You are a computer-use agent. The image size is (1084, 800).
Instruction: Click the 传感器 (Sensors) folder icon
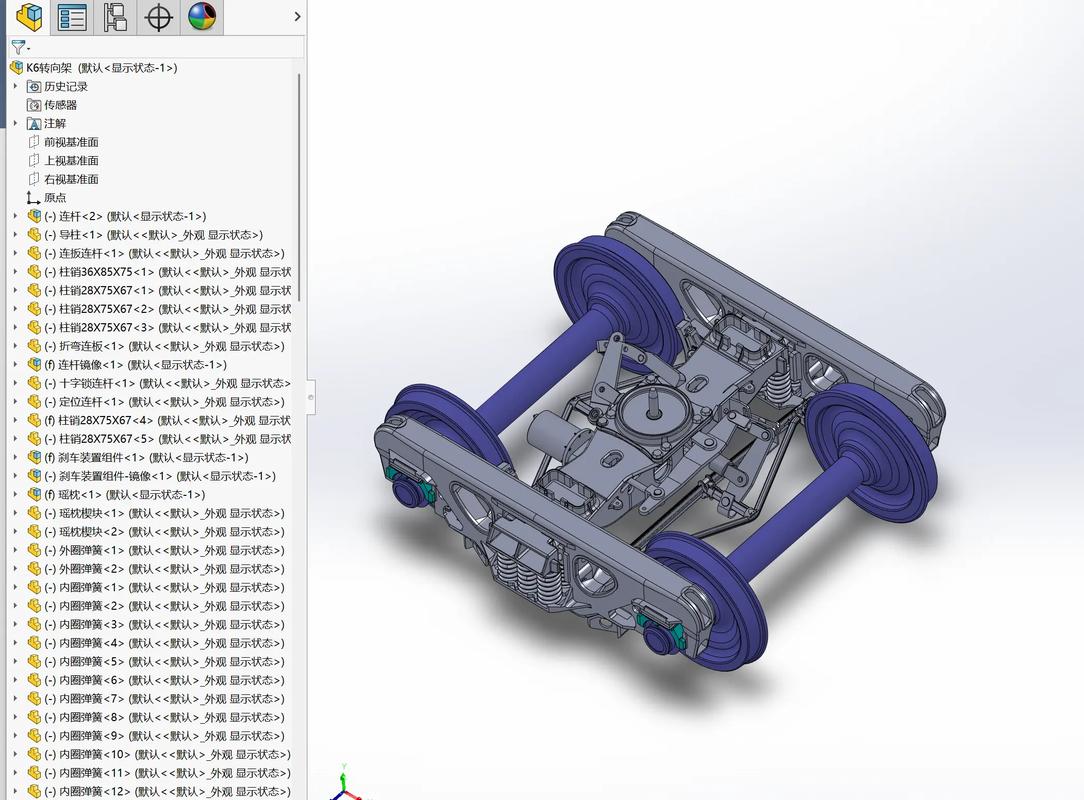pos(34,104)
